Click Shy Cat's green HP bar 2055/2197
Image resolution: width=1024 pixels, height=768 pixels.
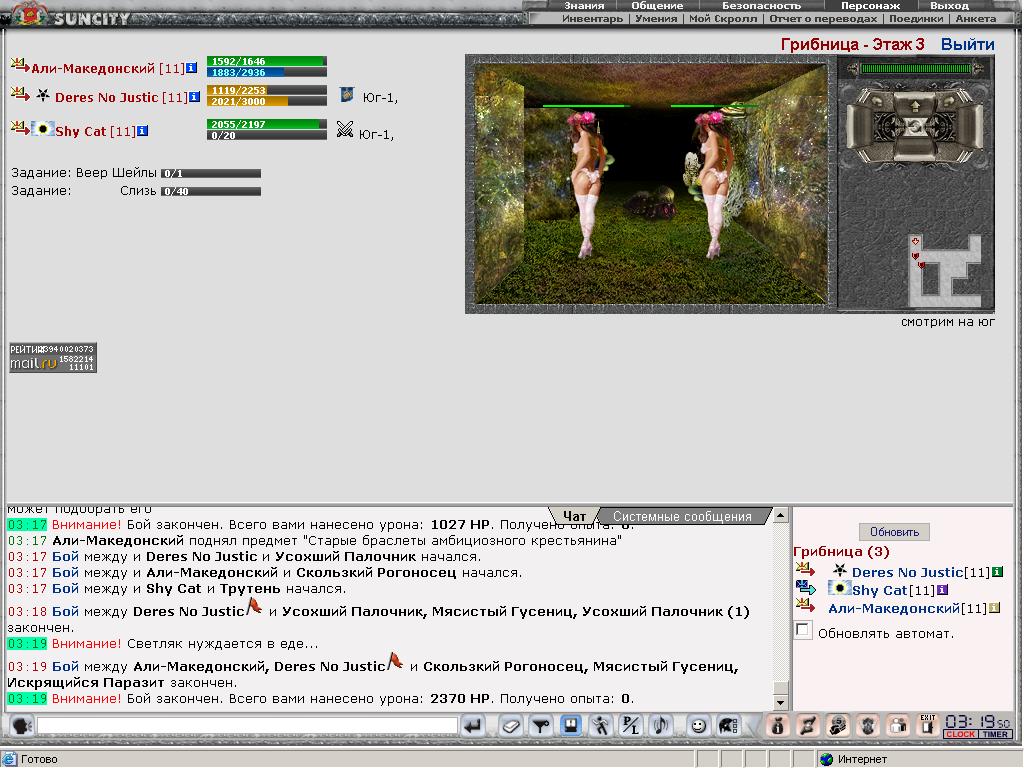[266, 124]
